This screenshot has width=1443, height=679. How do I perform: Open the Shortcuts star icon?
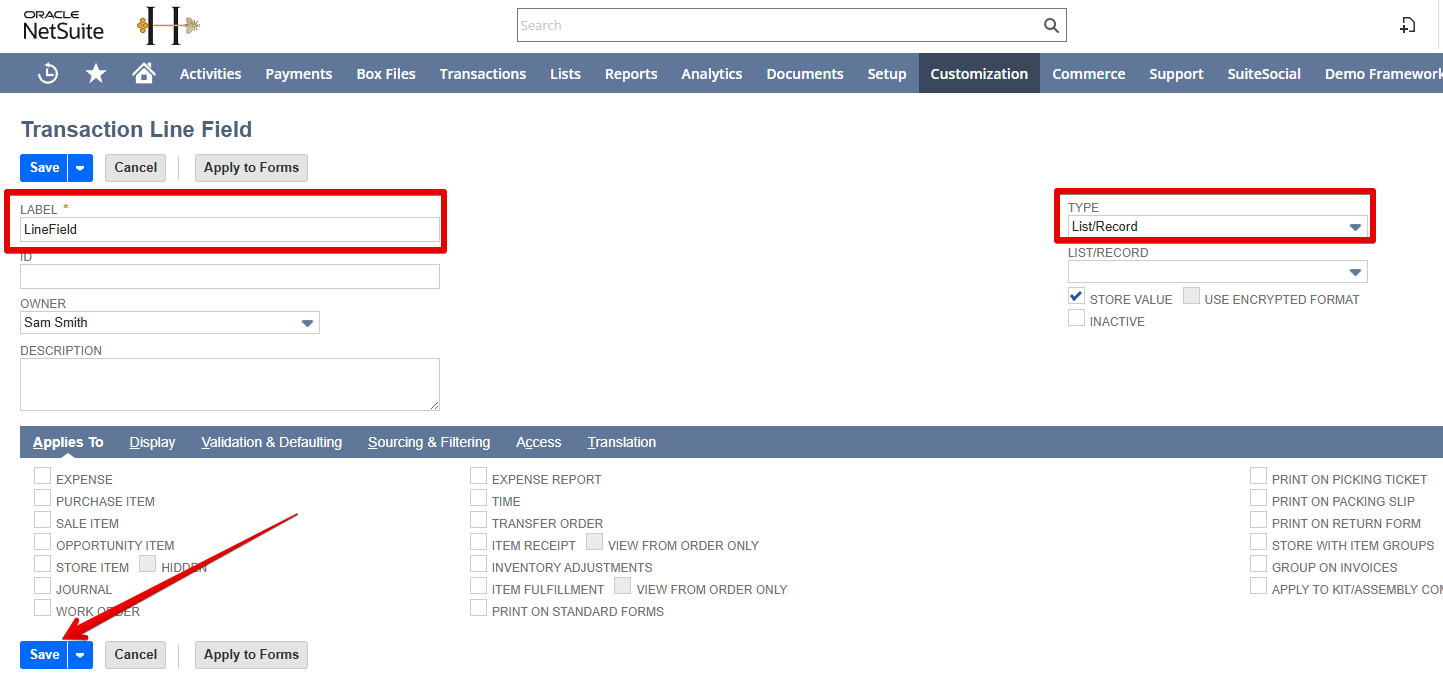tap(96, 73)
